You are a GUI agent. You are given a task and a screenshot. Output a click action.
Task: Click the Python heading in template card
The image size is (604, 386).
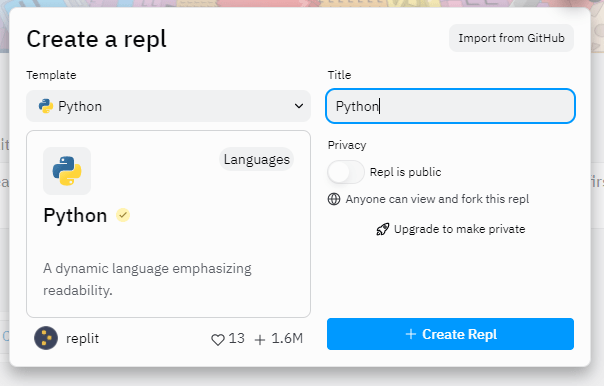75,215
